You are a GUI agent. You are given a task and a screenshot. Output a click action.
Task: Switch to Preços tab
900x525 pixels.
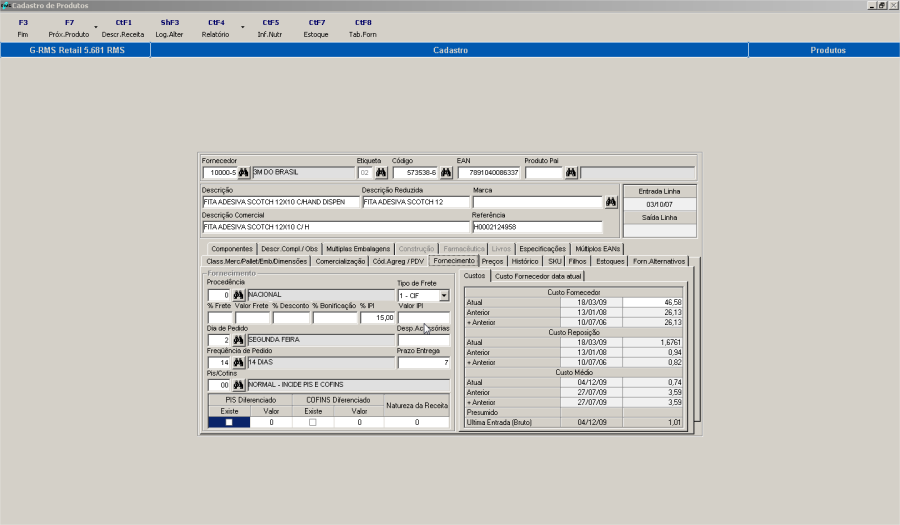pos(492,261)
